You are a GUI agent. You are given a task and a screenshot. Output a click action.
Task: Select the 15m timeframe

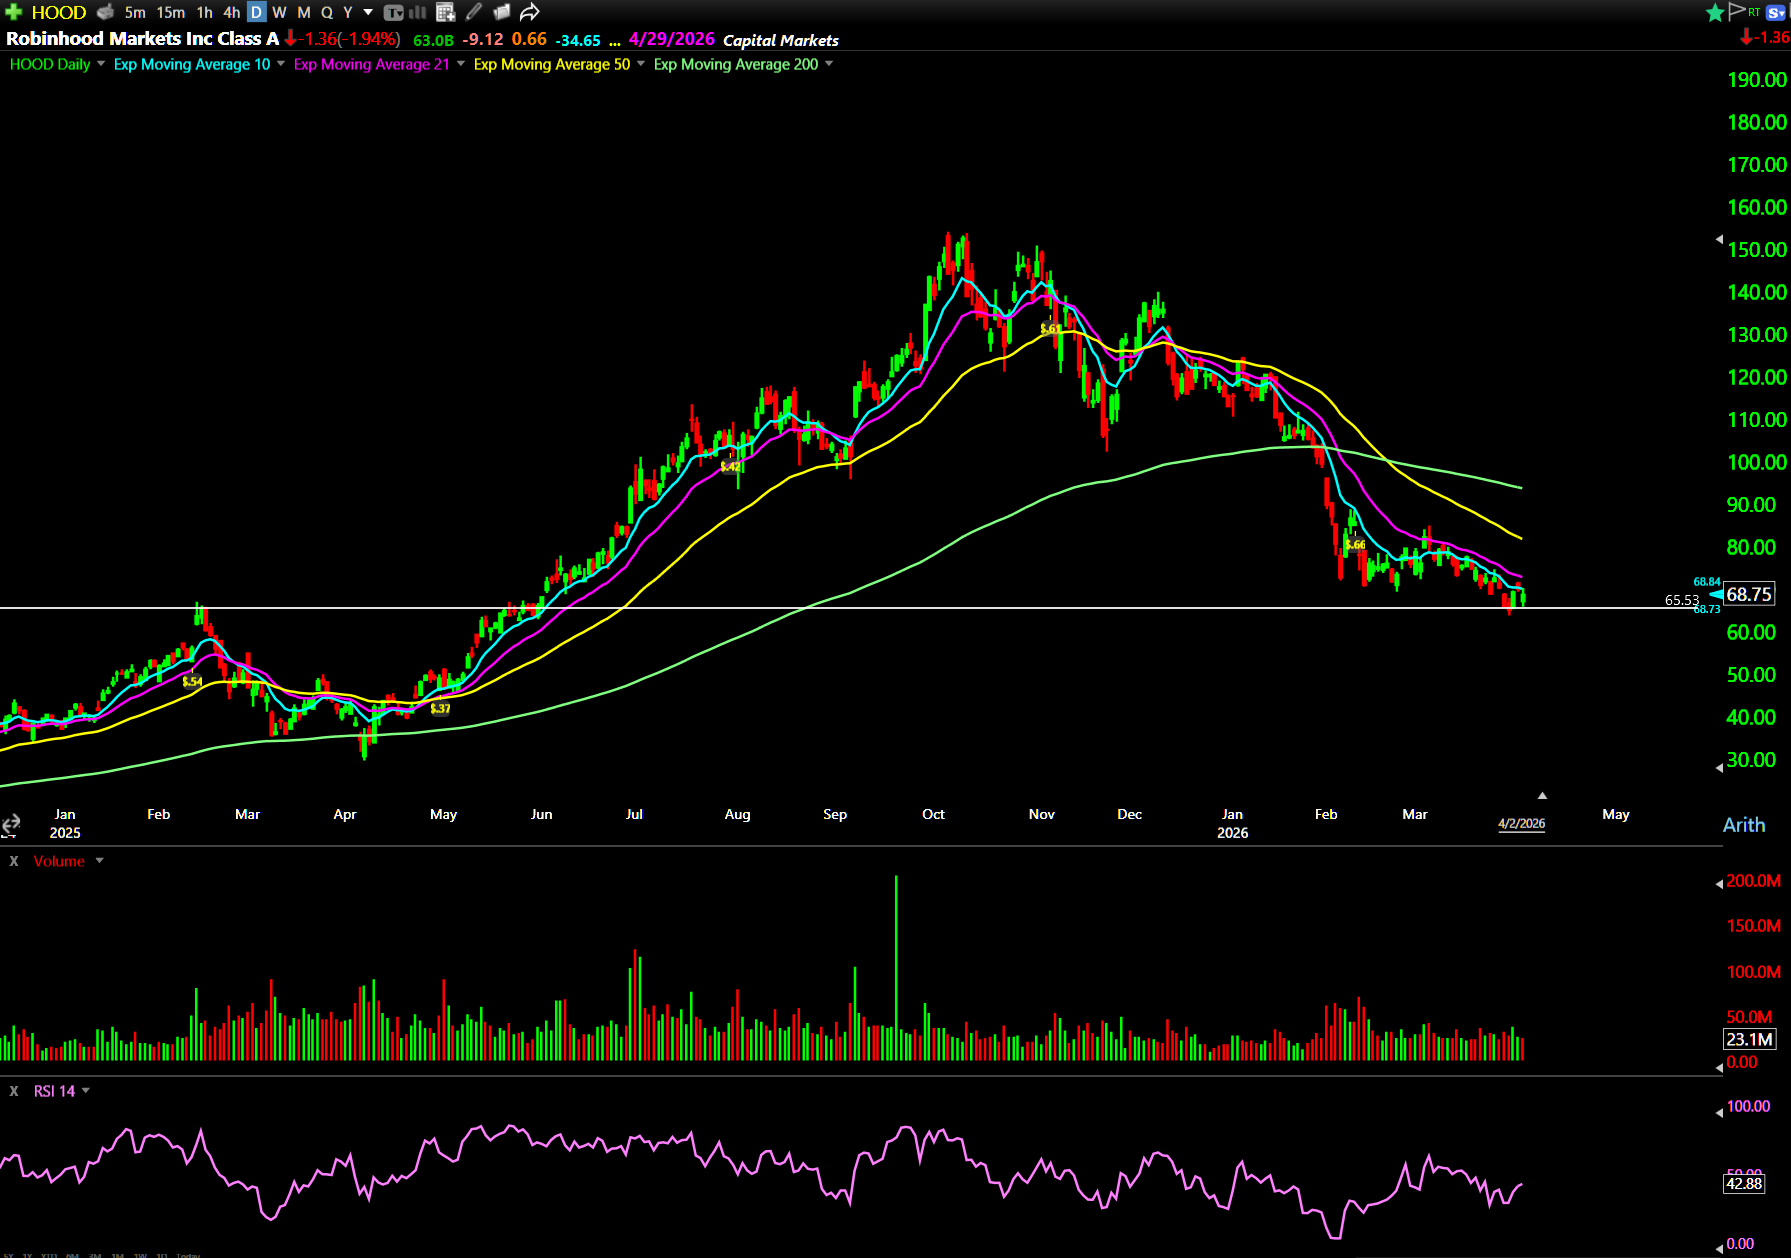point(171,12)
